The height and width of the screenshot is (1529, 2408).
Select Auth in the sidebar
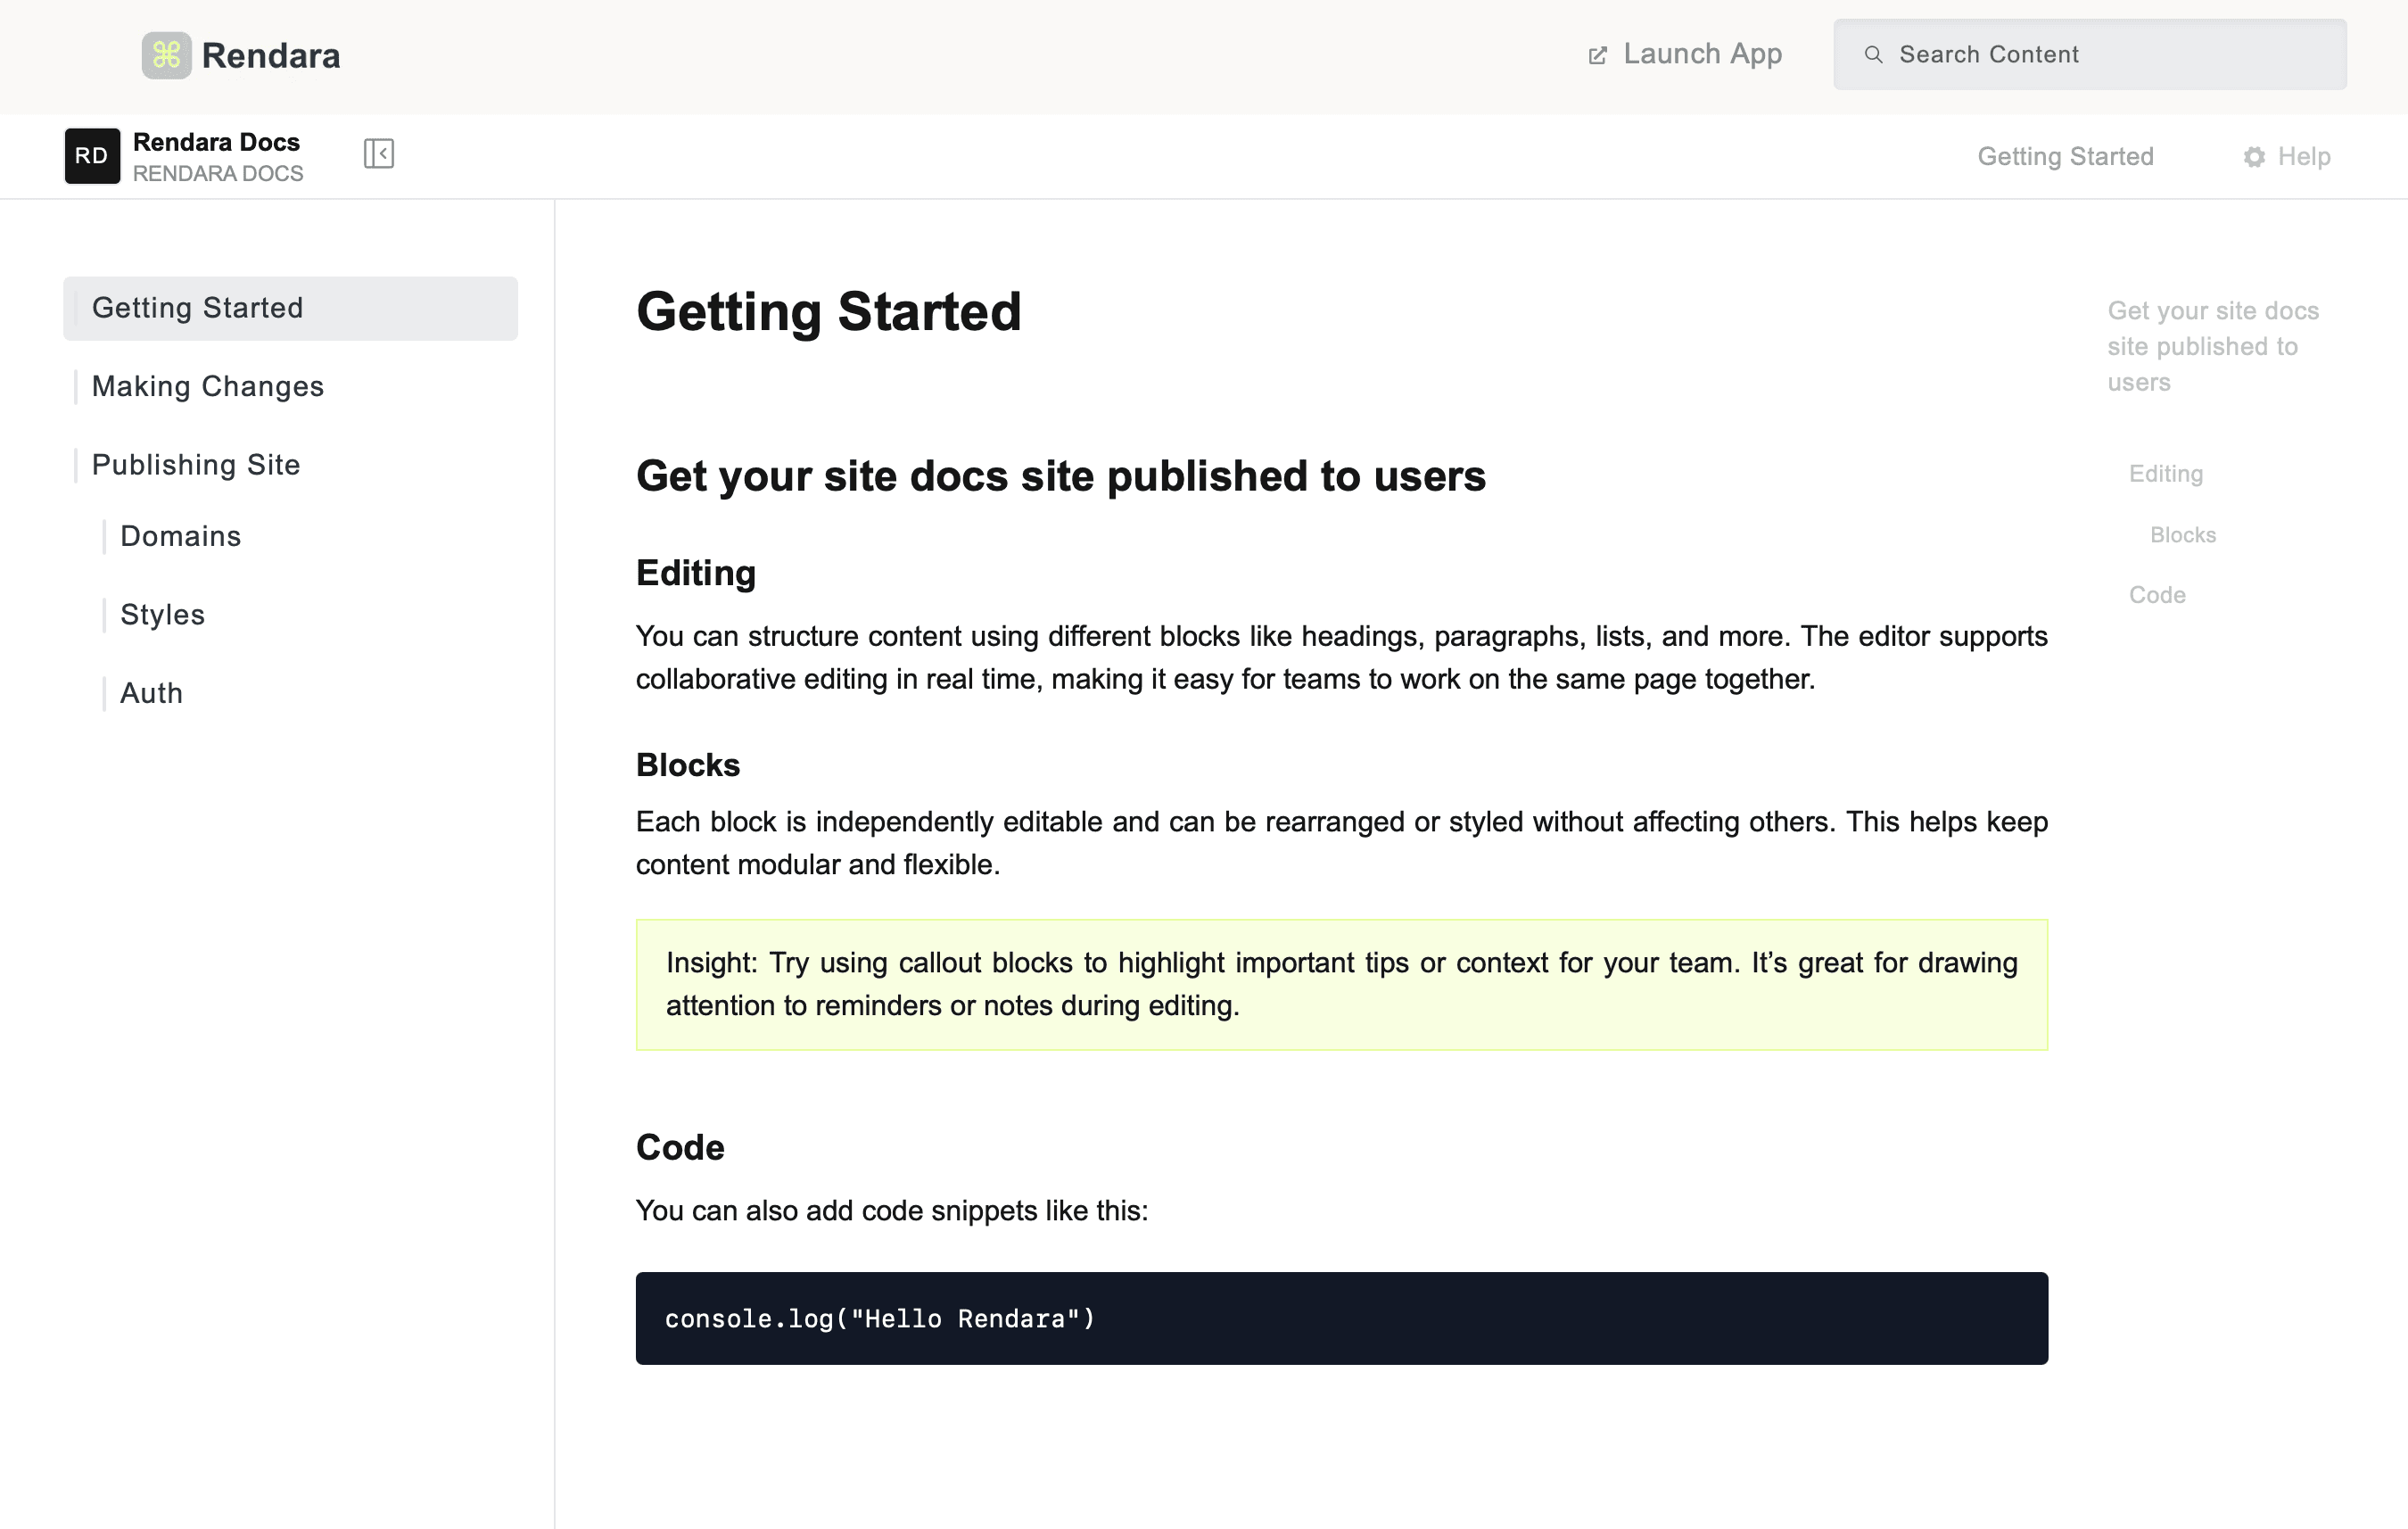coord(151,692)
